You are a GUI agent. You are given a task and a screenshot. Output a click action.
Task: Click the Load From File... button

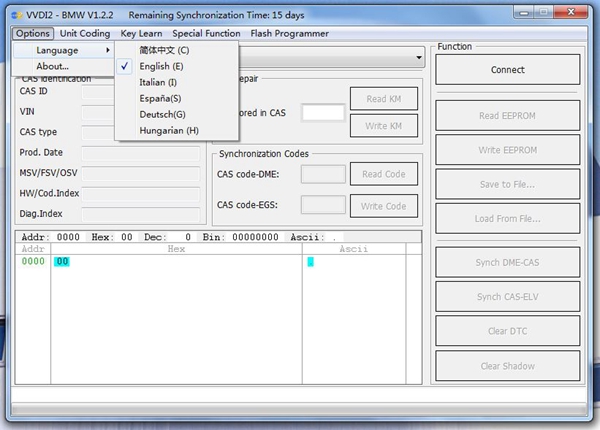(x=507, y=218)
